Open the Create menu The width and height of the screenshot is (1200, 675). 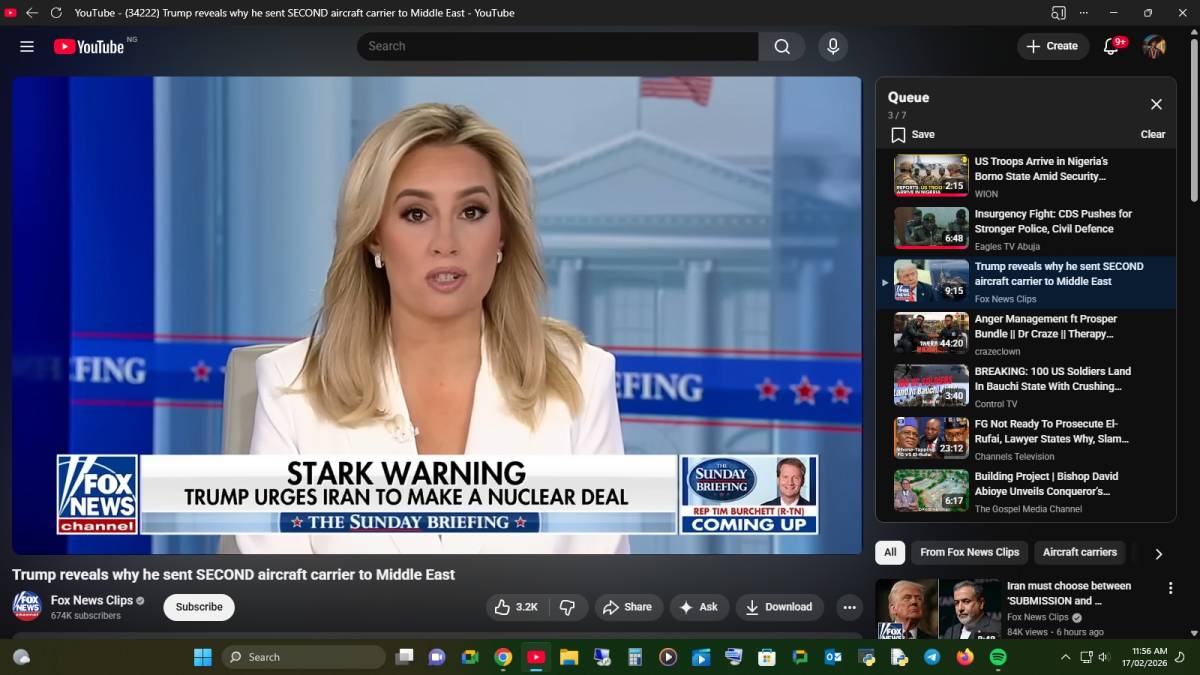tap(1052, 46)
